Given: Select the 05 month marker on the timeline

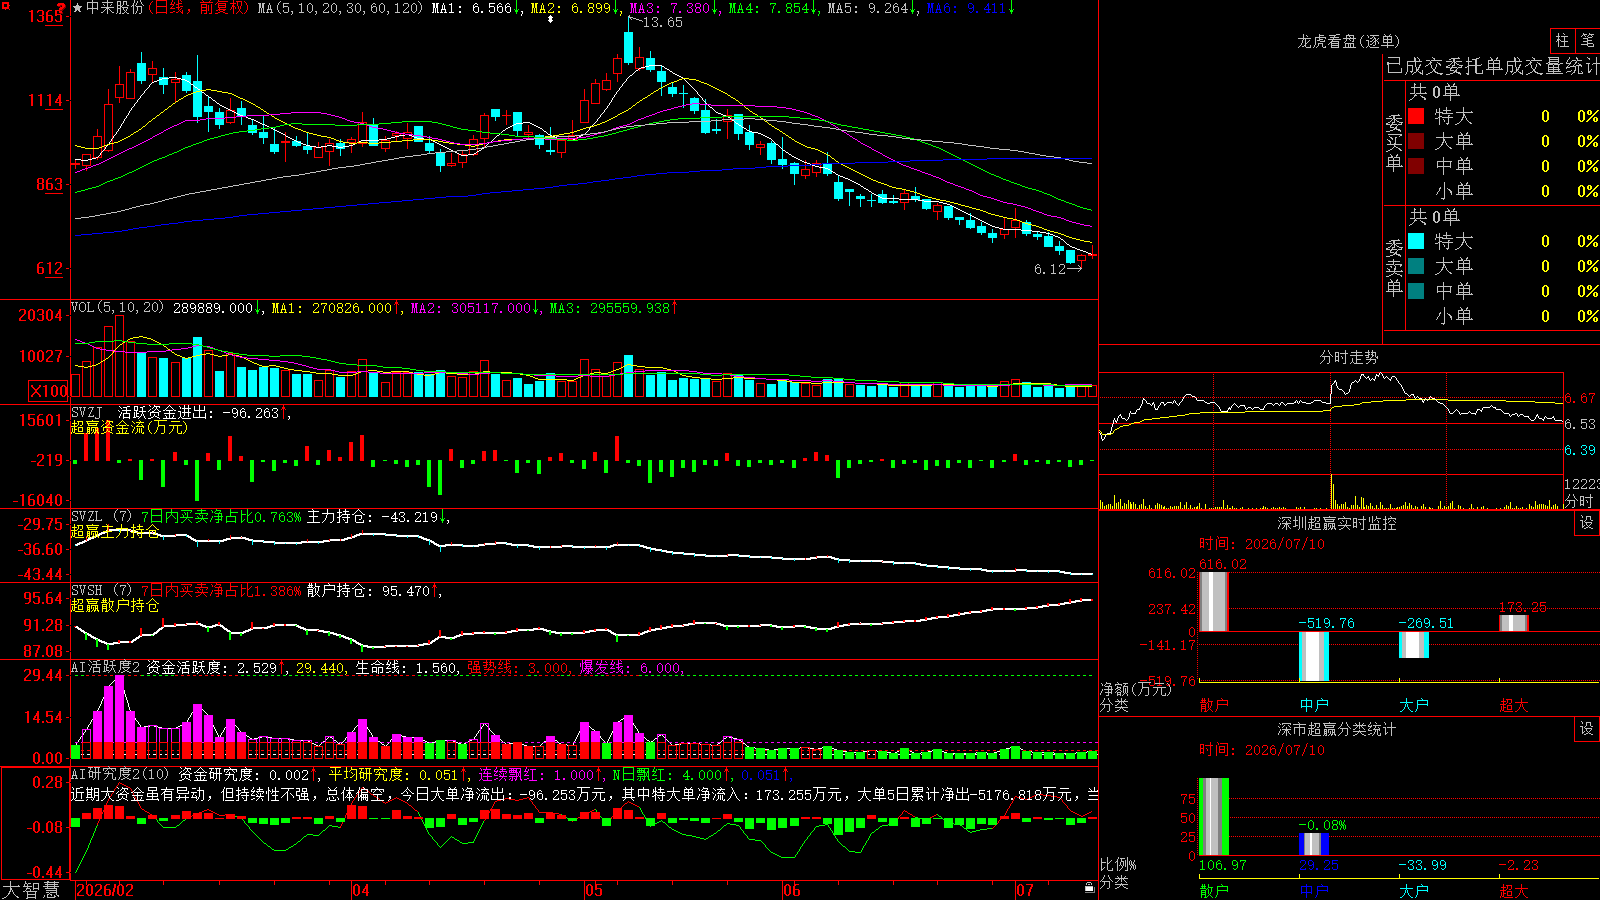Looking at the screenshot, I should point(594,890).
